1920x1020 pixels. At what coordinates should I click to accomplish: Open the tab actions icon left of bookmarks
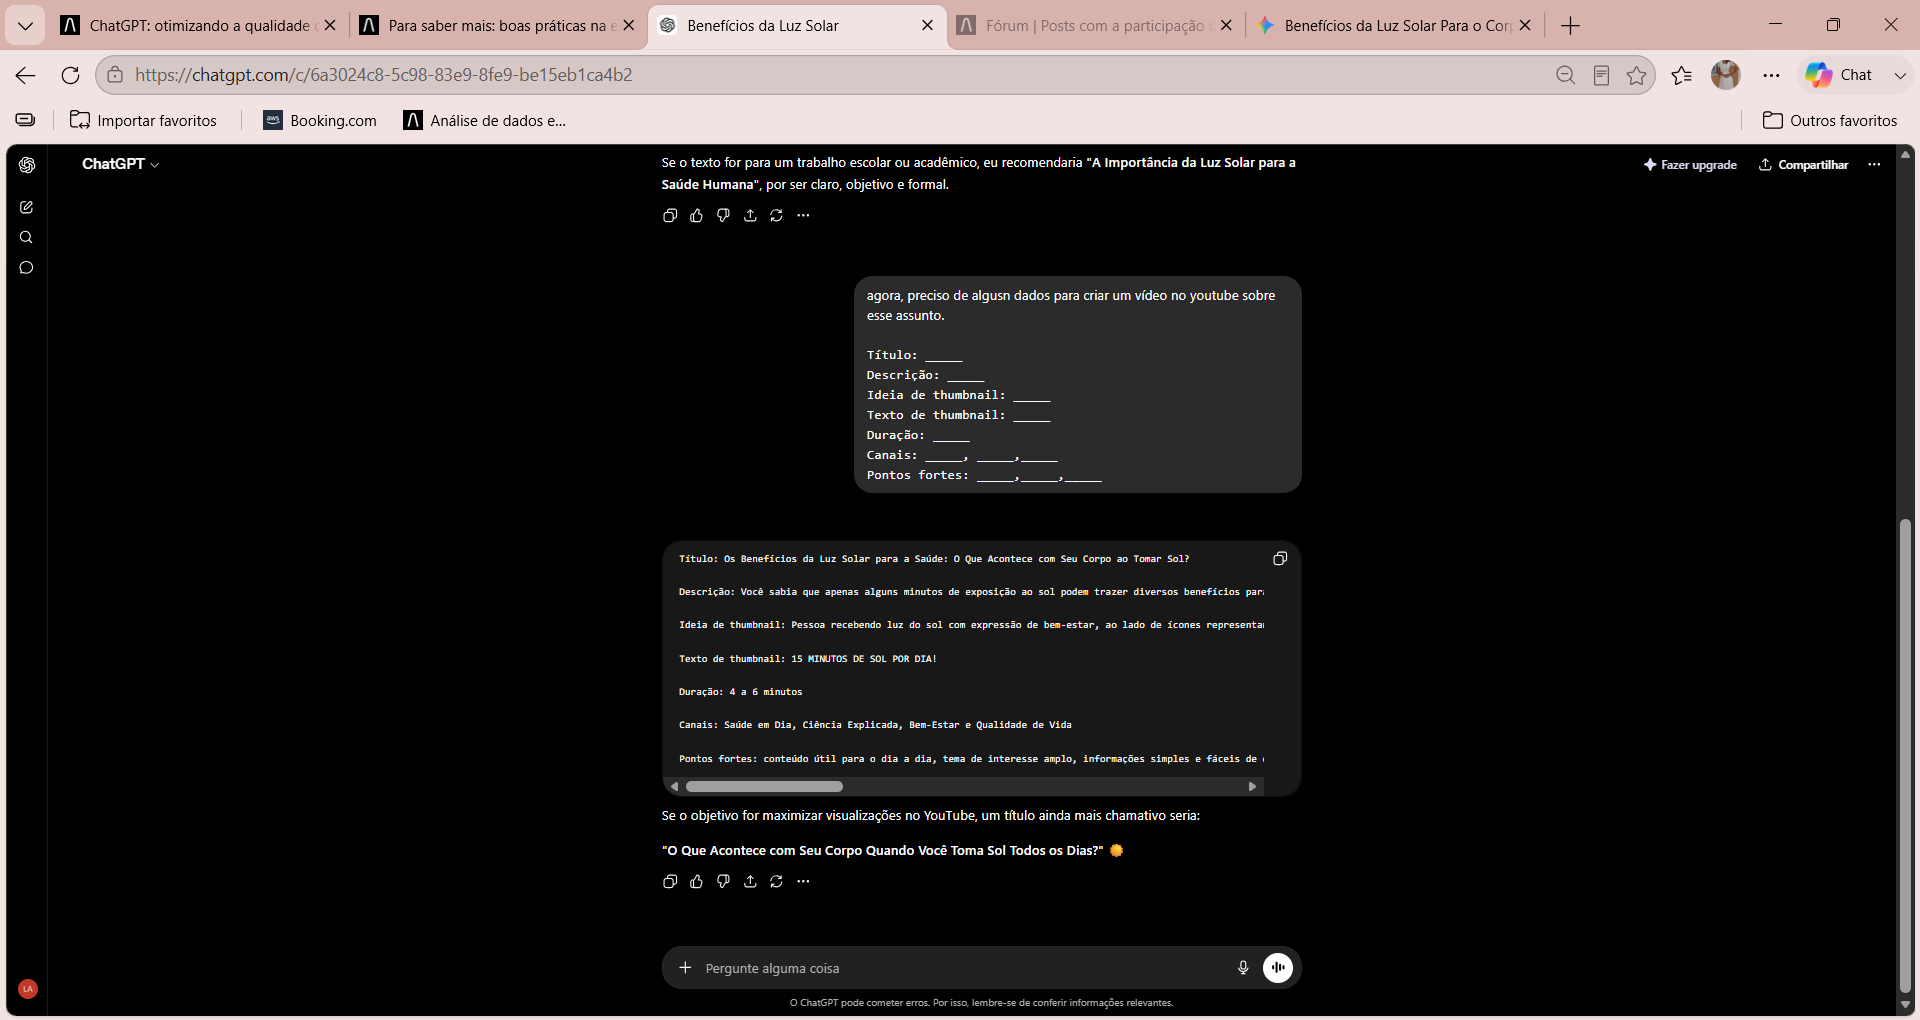pos(25,120)
